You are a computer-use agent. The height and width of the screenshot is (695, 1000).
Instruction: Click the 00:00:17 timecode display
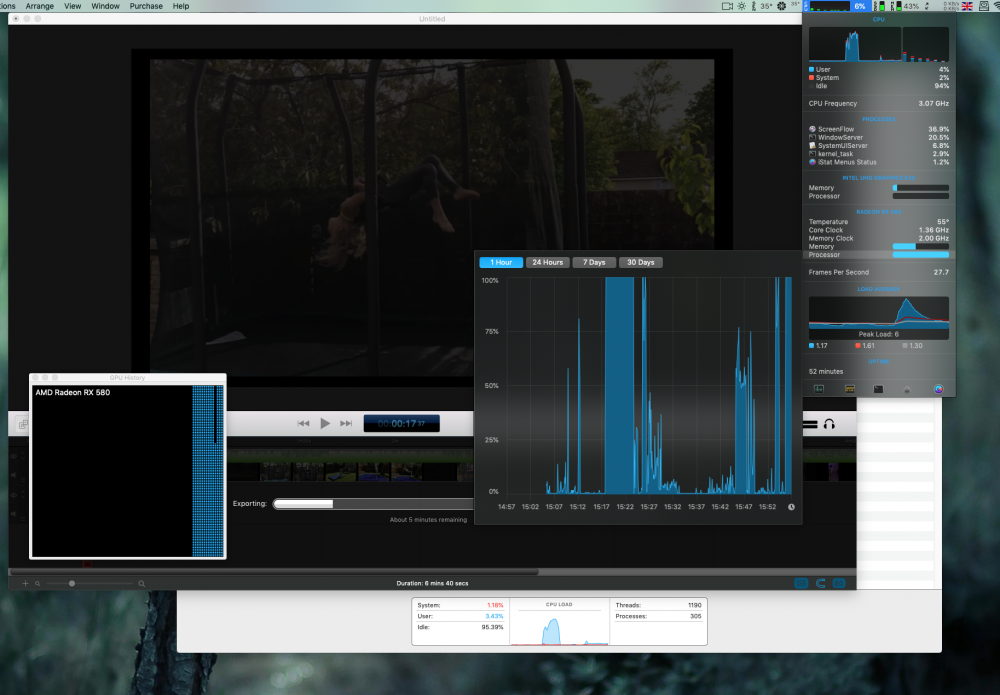(x=402, y=423)
